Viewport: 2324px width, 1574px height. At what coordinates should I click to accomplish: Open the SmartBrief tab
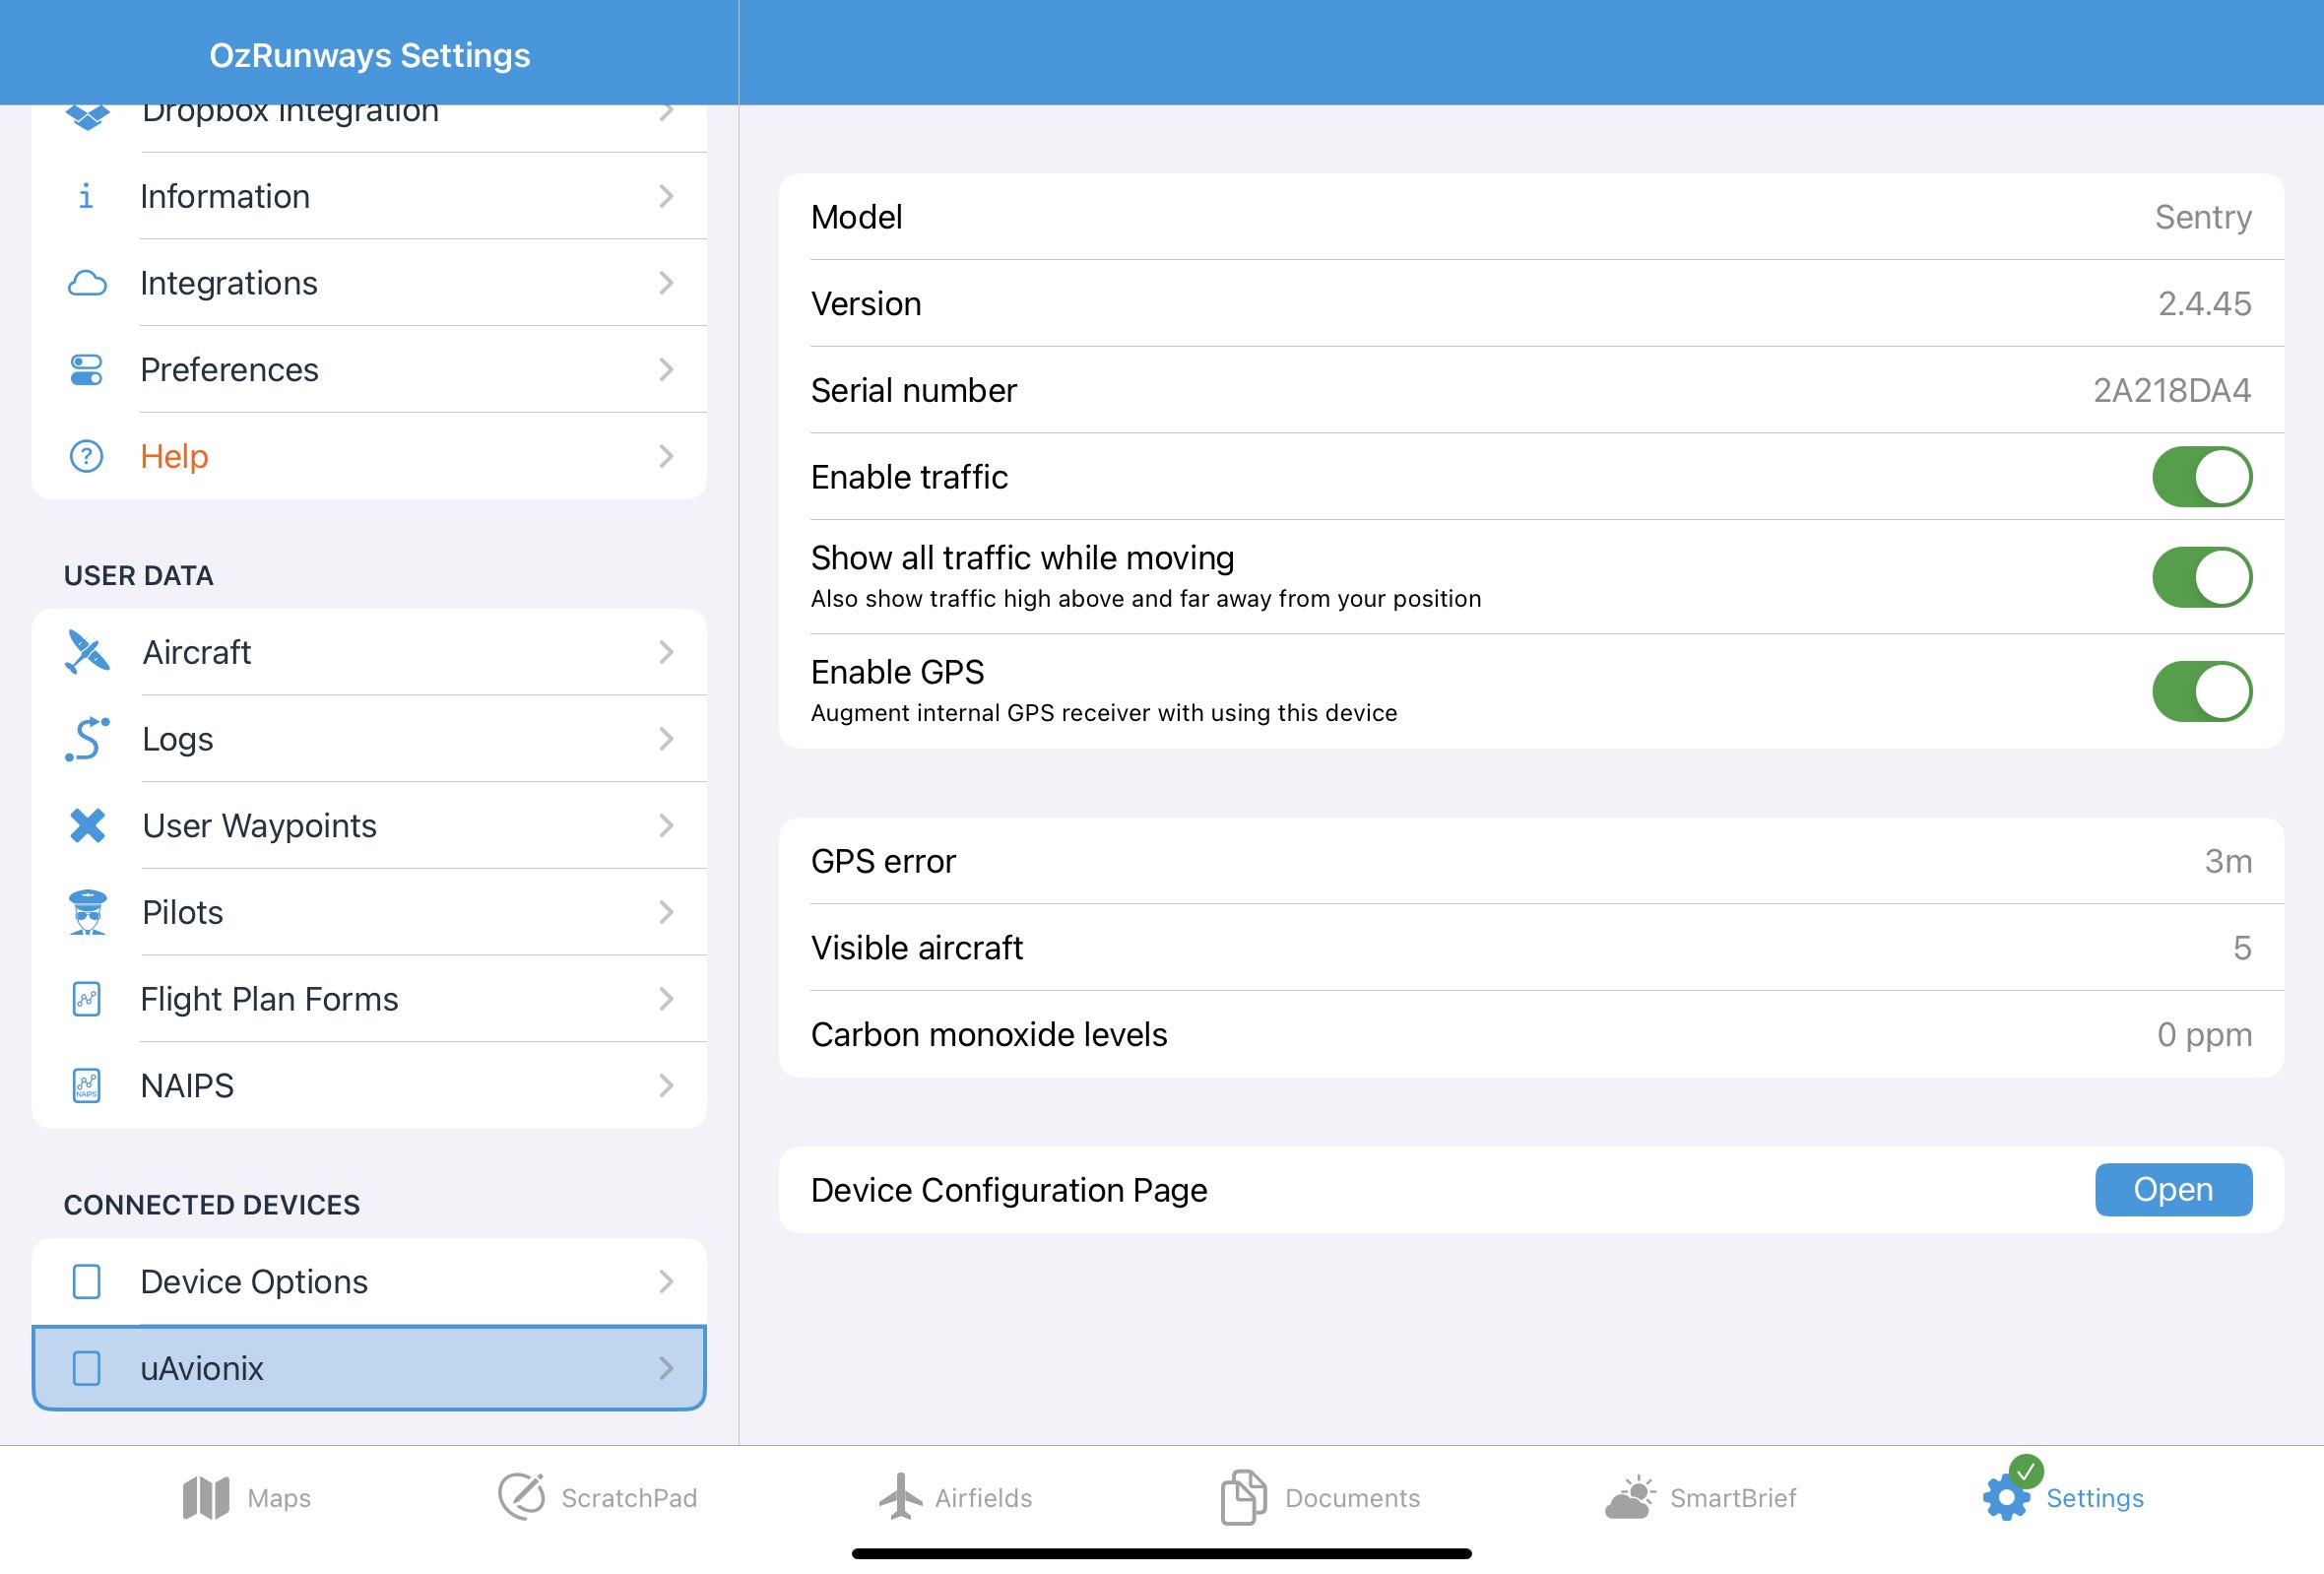[x=1700, y=1497]
